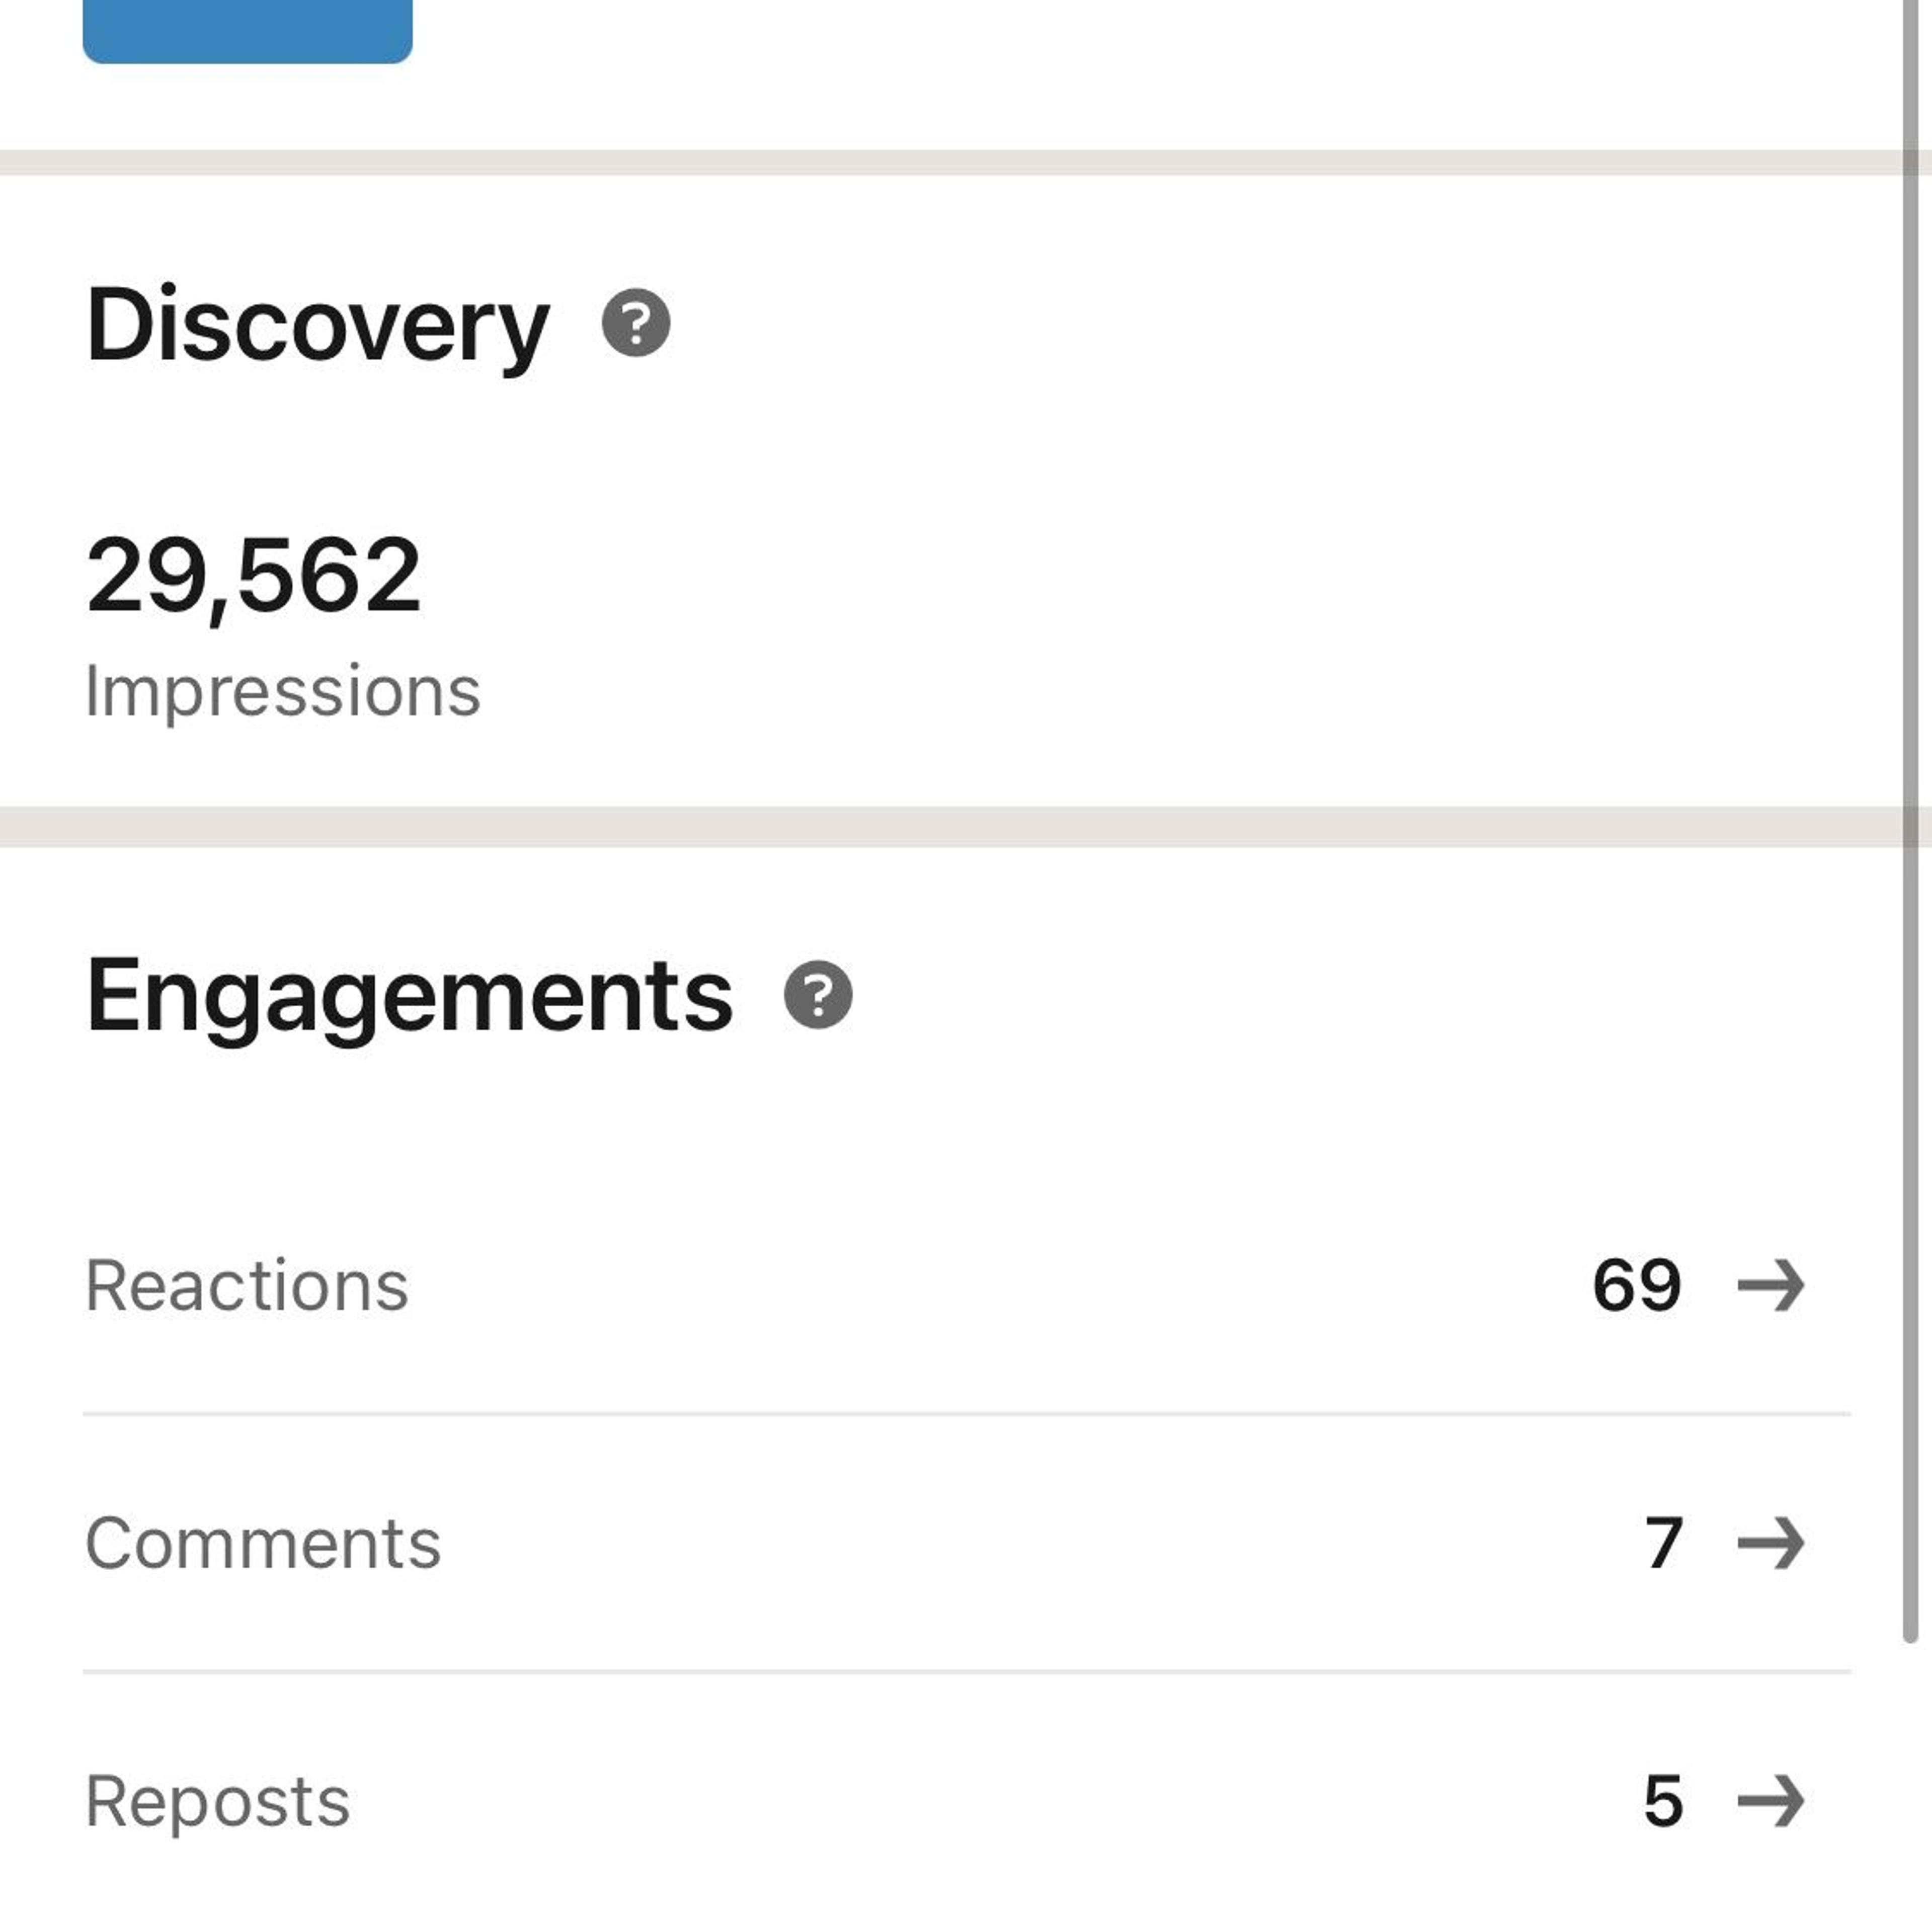Click the 29,562 impressions number
Viewport: 1932px width, 1932px height.
tap(254, 577)
